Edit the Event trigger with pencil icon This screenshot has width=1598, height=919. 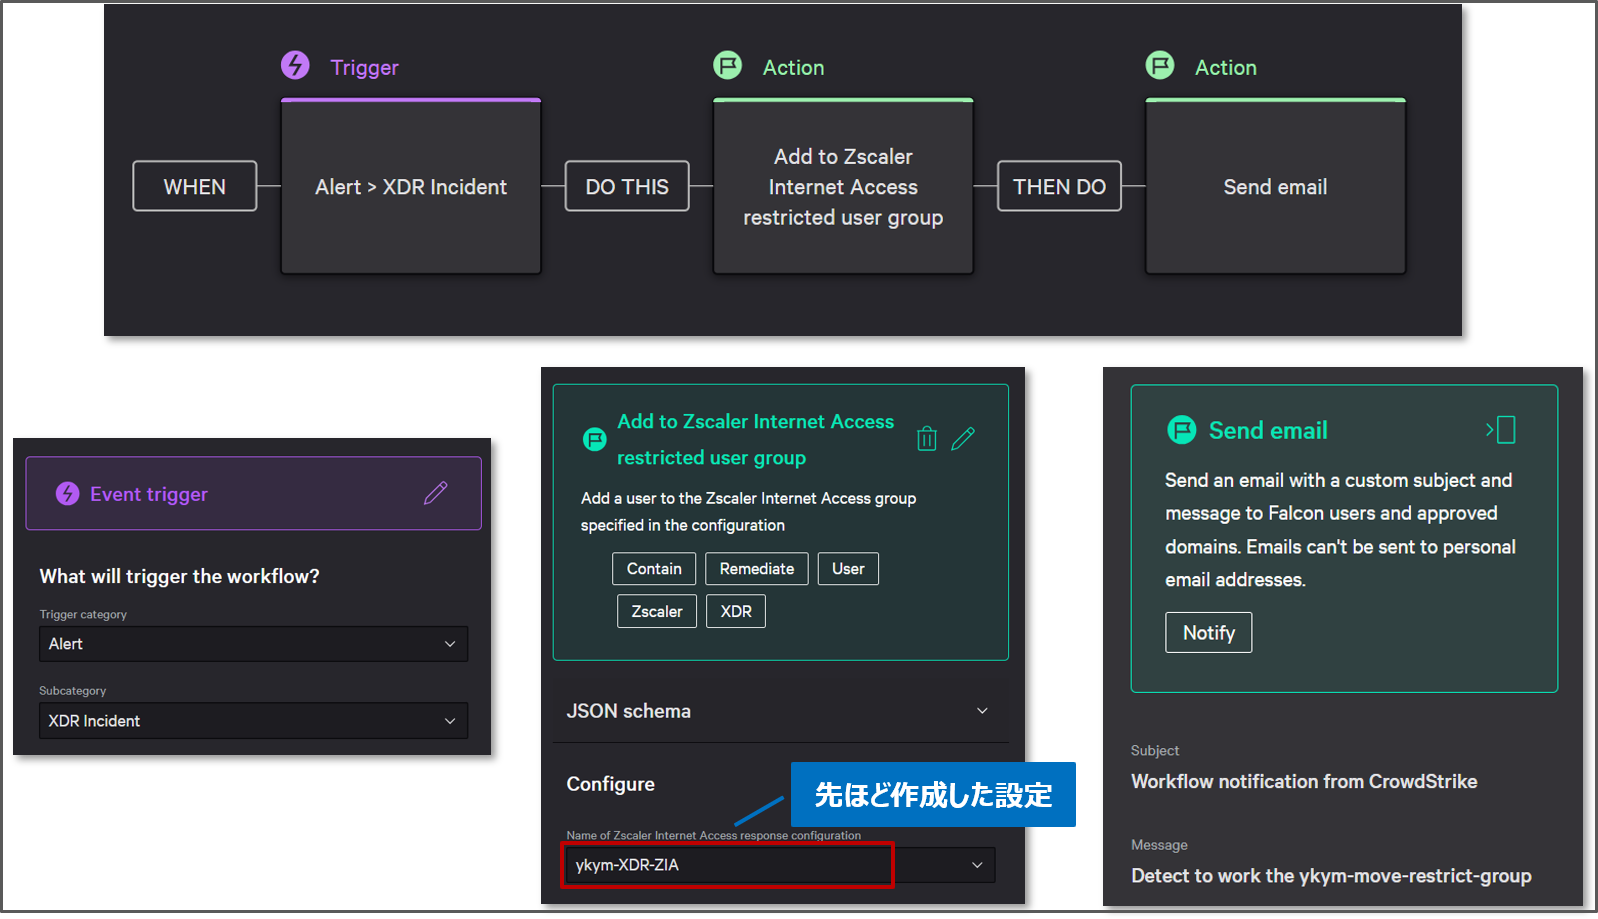[x=436, y=493]
